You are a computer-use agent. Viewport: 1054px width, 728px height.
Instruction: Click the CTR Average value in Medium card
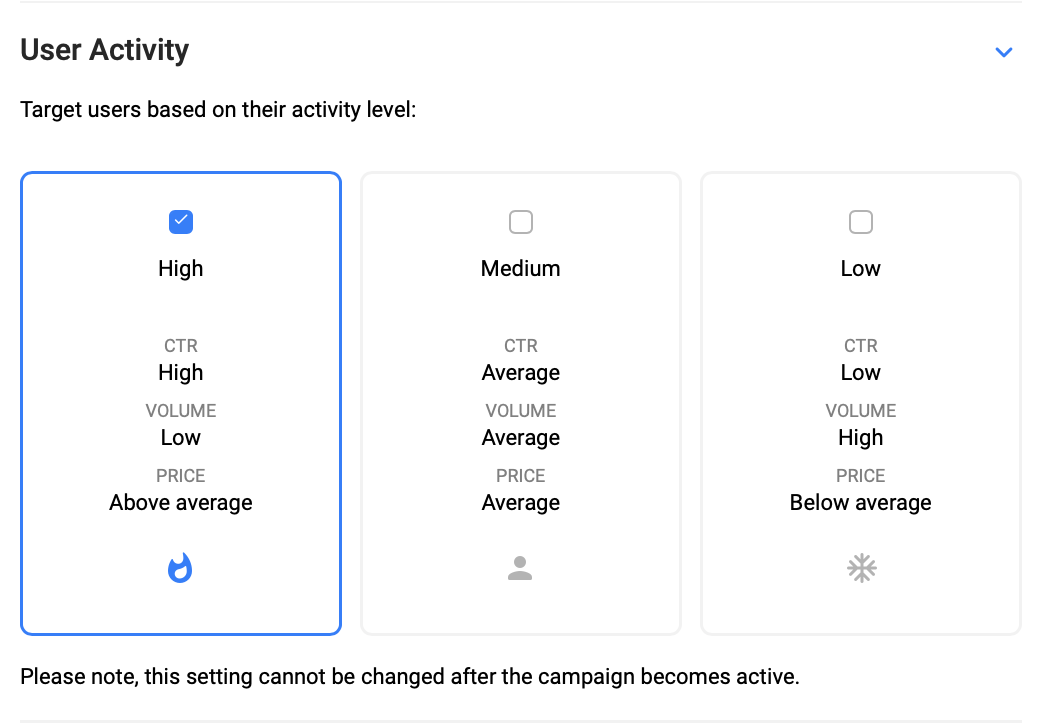(x=521, y=372)
